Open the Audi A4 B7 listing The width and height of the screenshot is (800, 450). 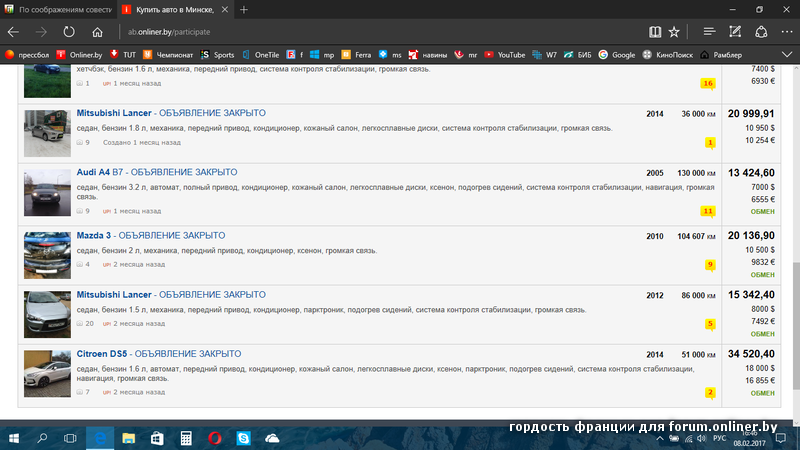157,172
